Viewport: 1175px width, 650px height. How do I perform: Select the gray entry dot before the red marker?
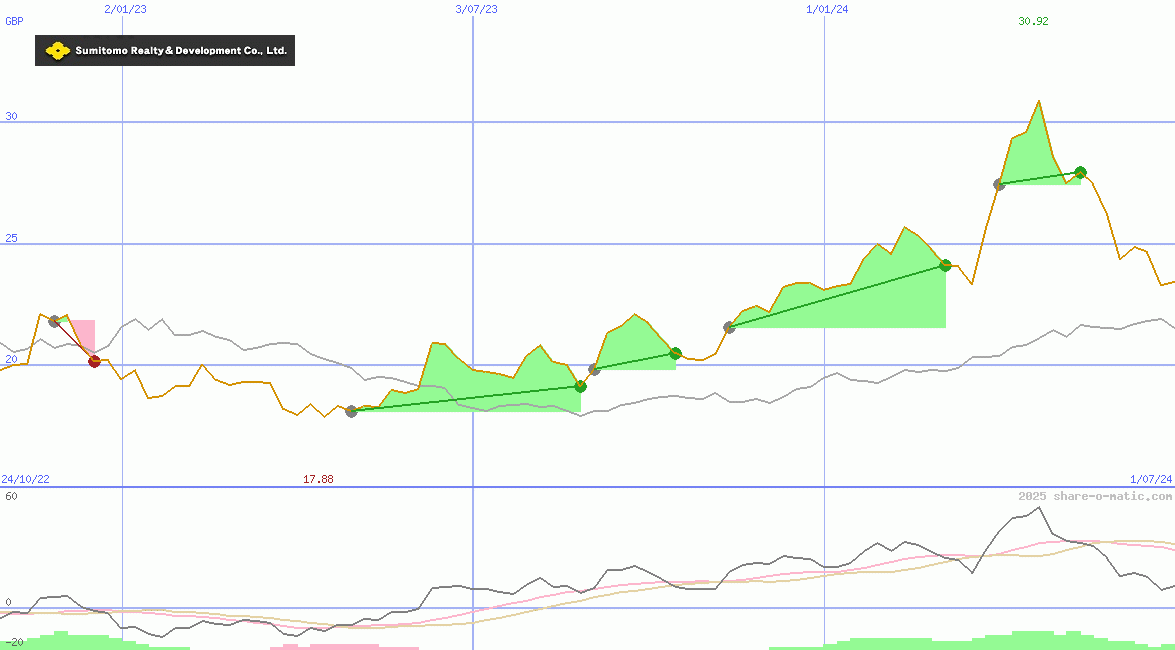pyautogui.click(x=54, y=321)
